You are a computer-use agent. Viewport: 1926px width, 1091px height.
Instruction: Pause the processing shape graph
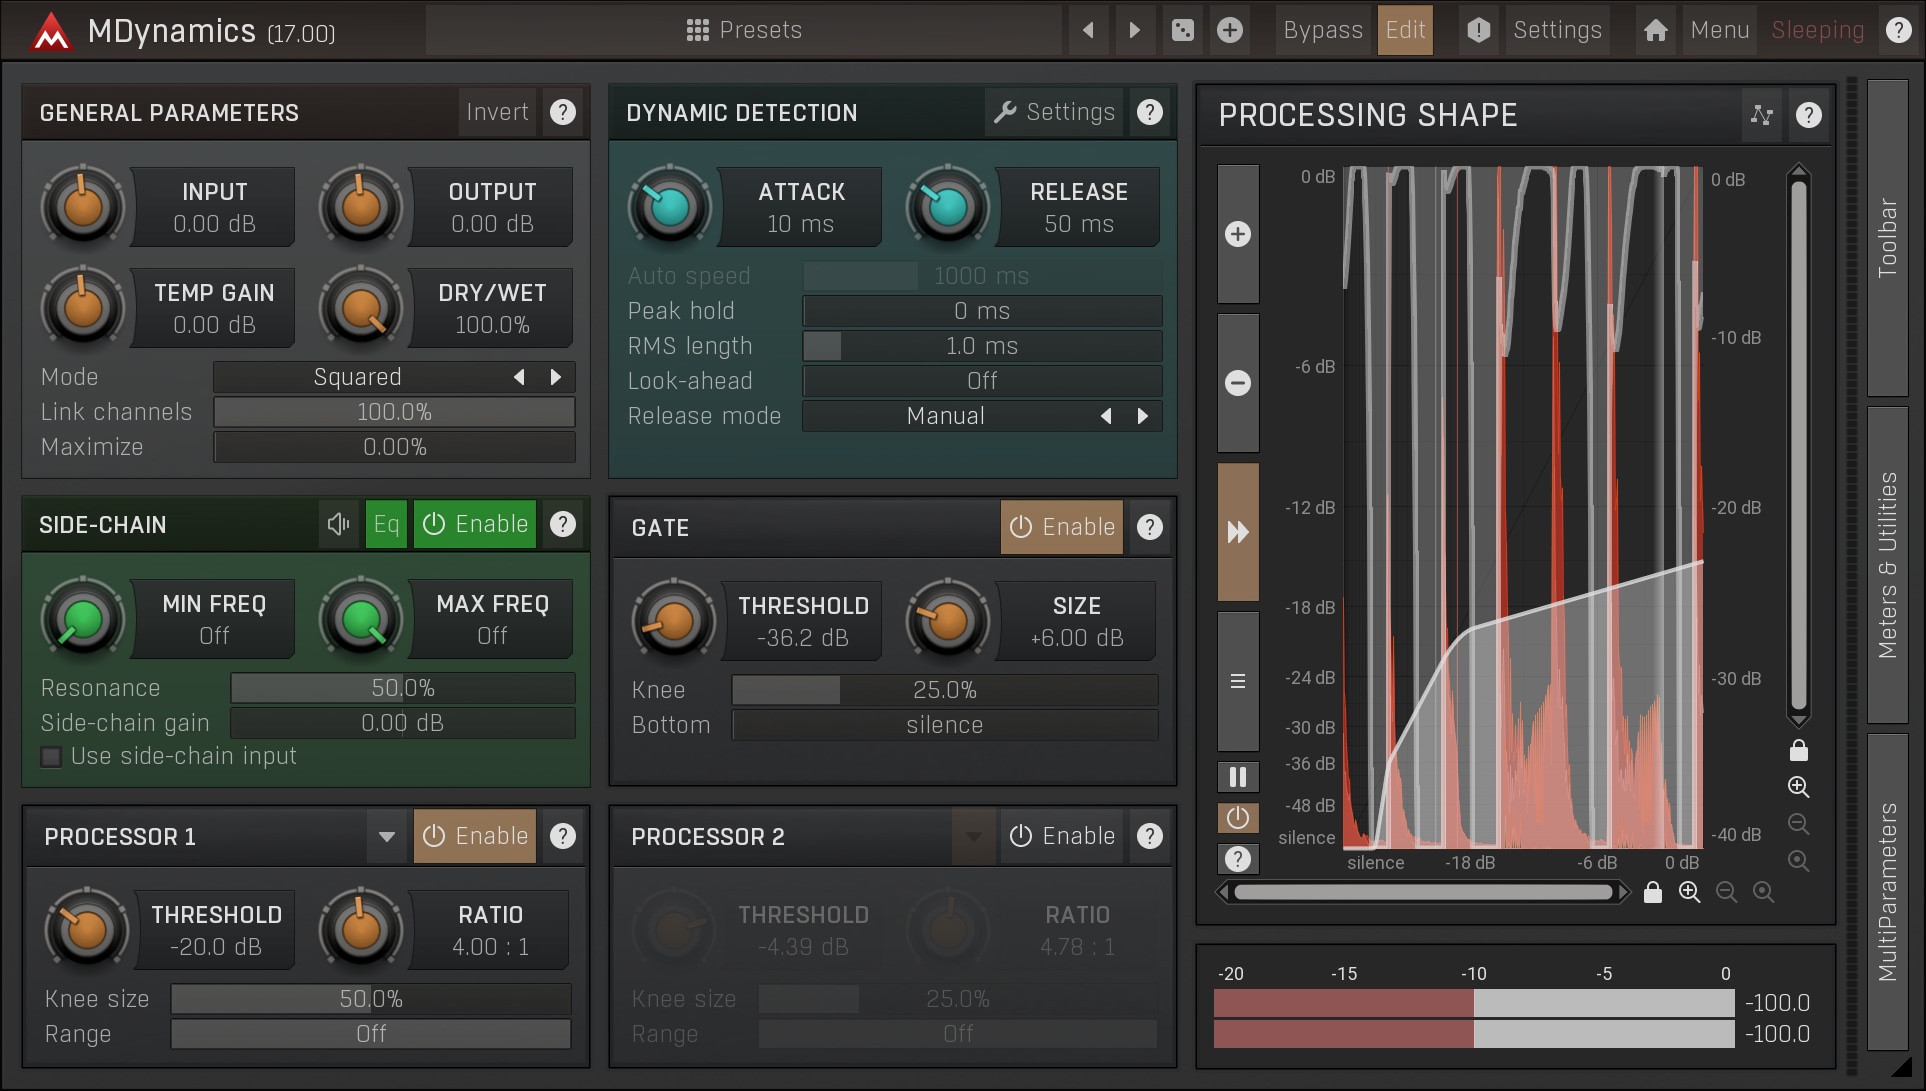(1237, 777)
